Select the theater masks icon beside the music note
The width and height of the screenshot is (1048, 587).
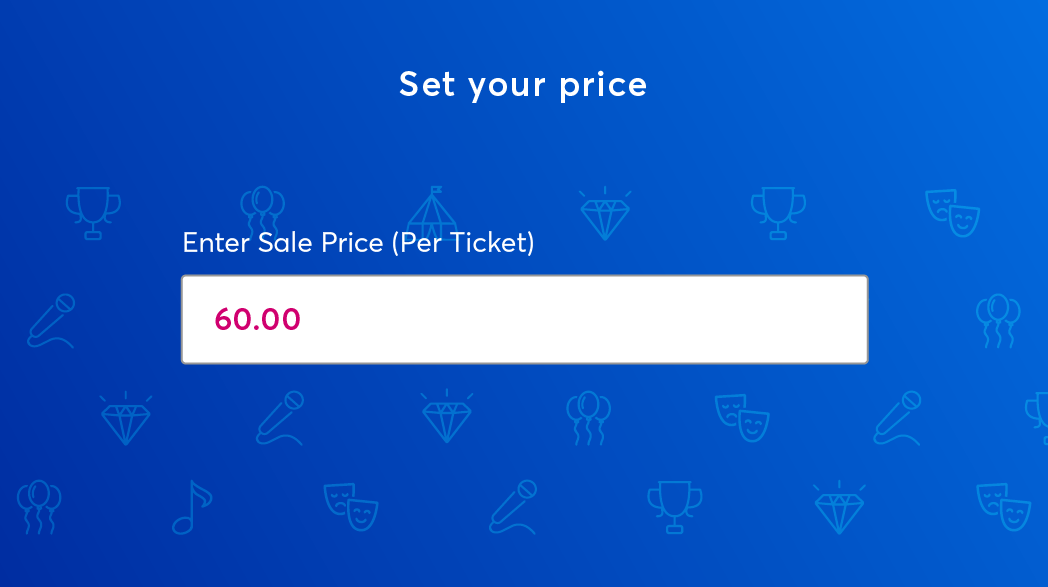pos(351,507)
